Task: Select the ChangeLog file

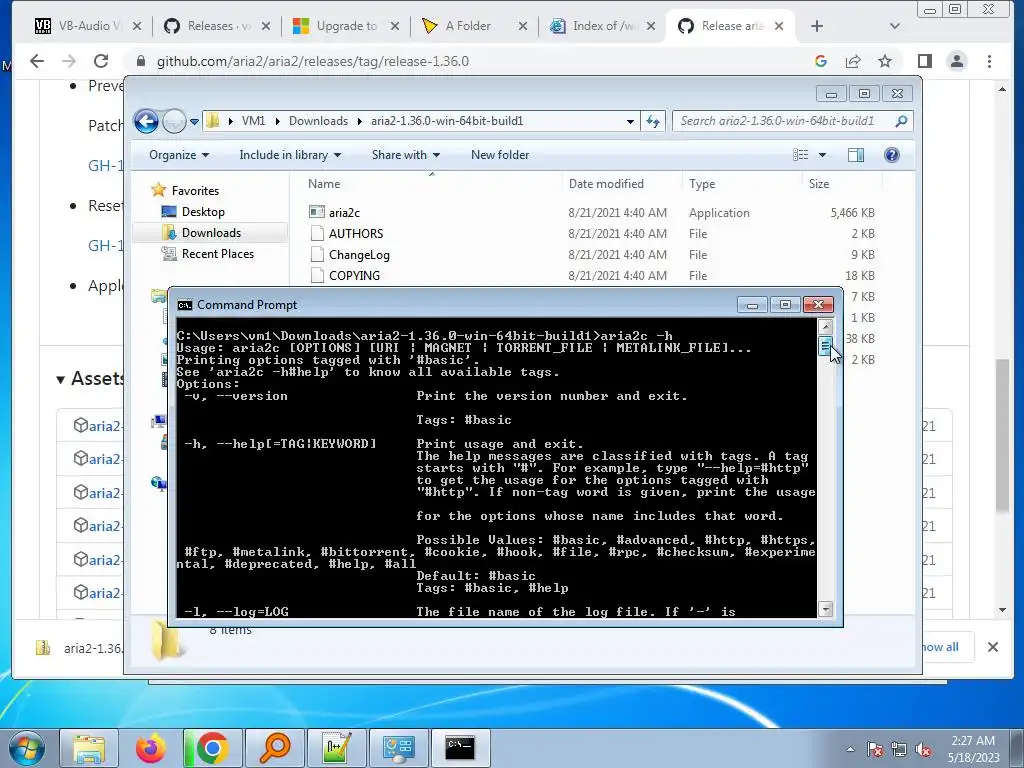Action: 359,255
